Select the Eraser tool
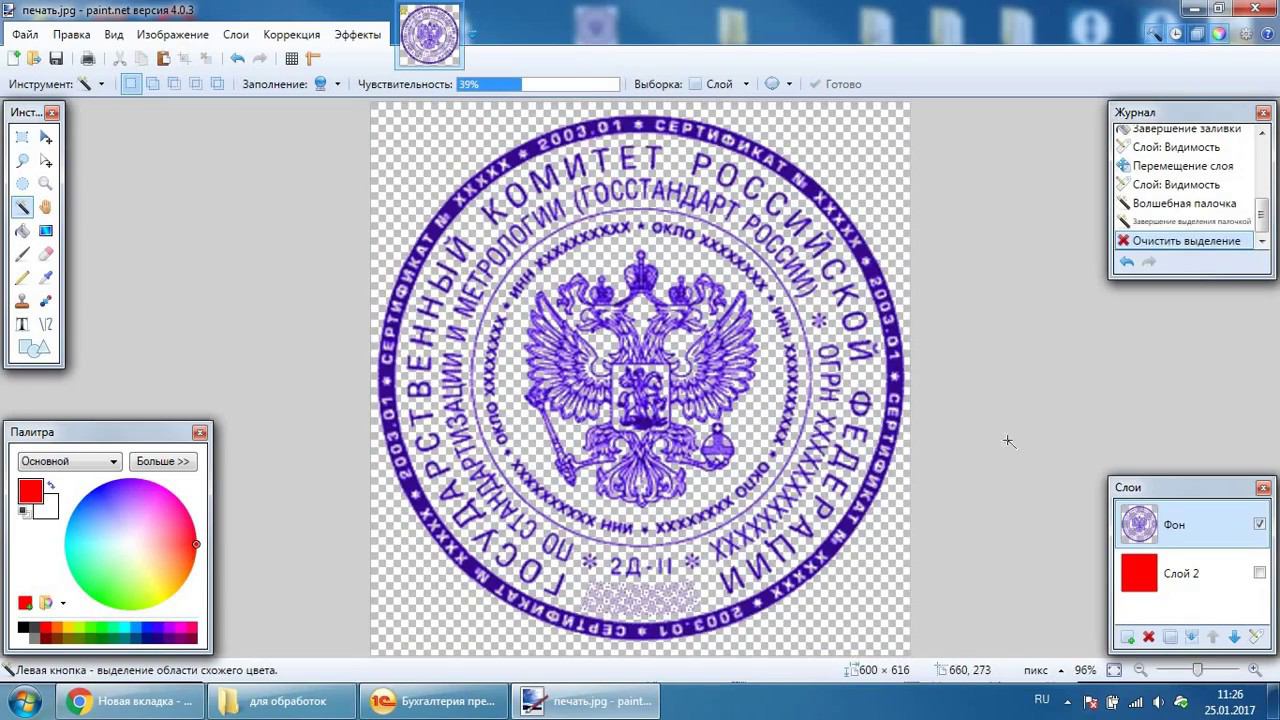 pos(45,254)
